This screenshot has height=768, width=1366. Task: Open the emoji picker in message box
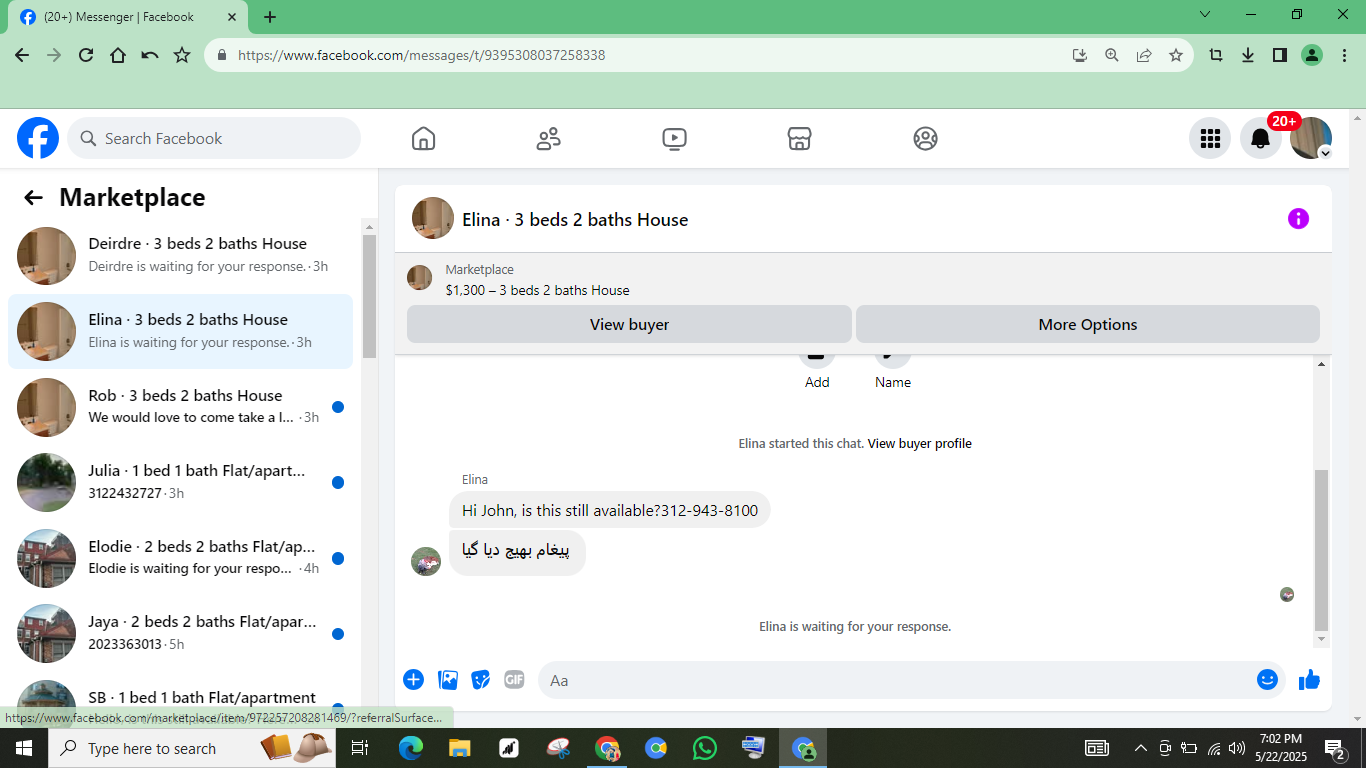tap(1267, 680)
